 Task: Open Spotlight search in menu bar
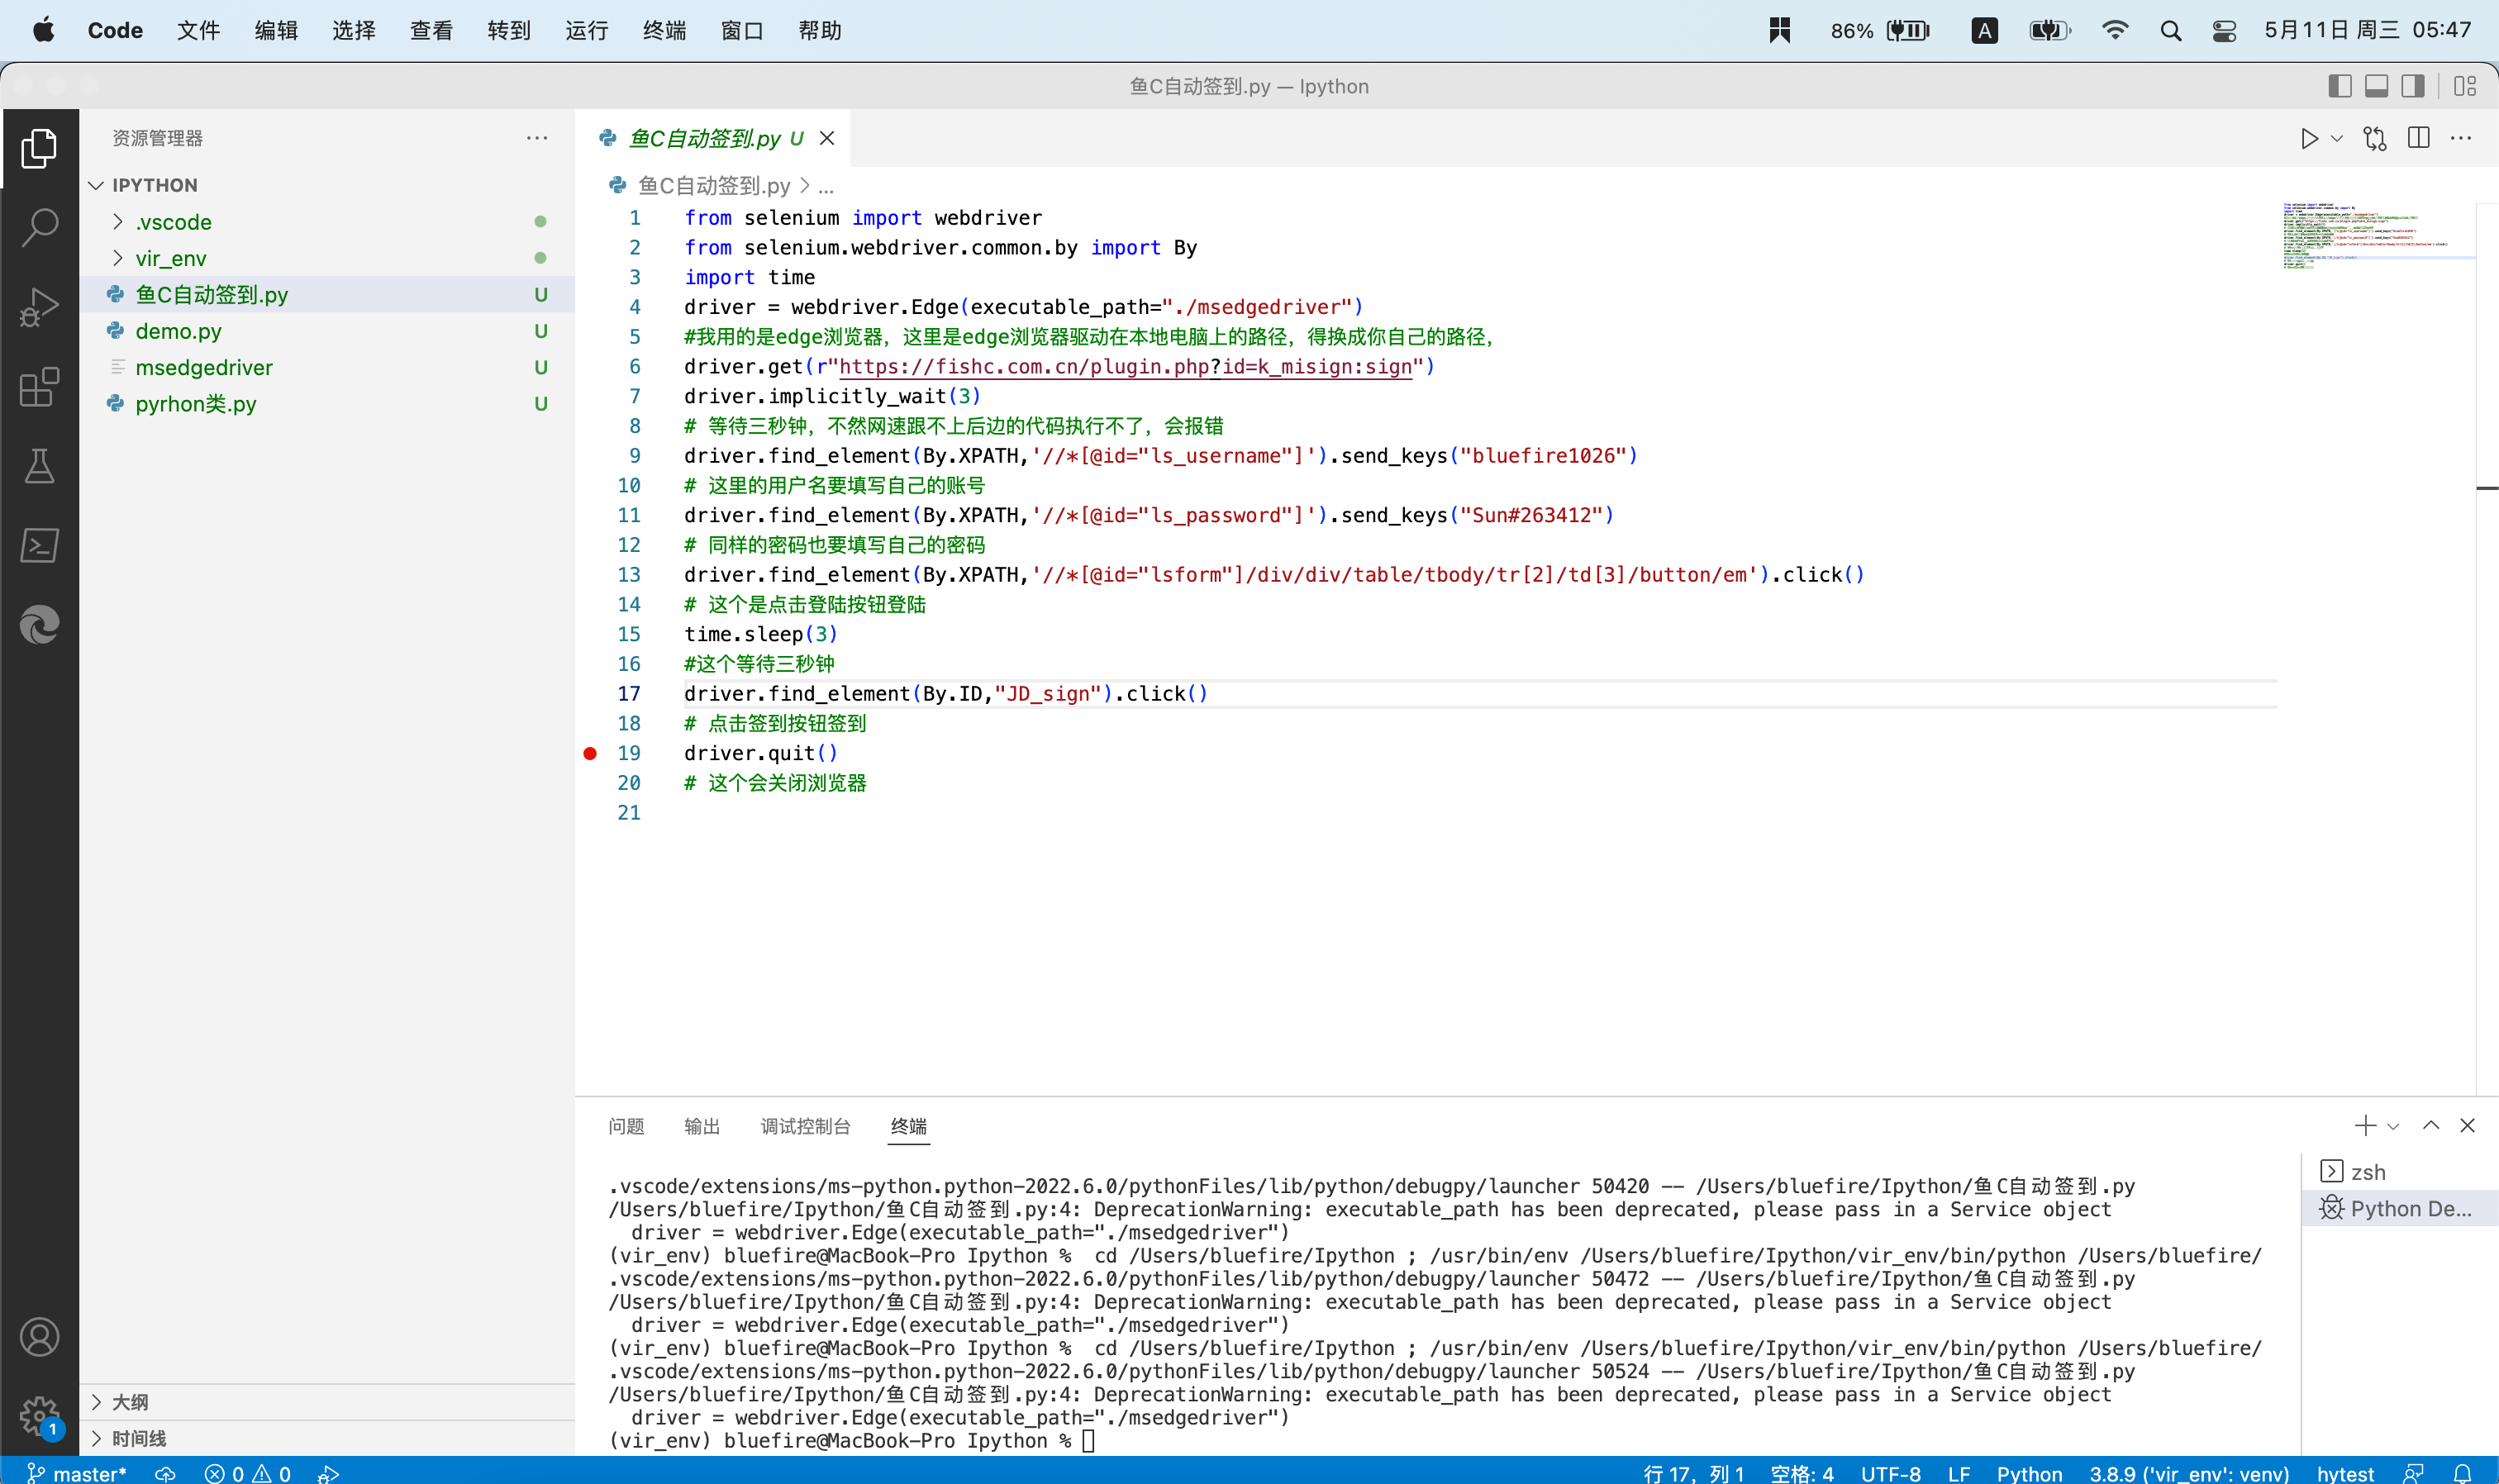tap(2170, 31)
